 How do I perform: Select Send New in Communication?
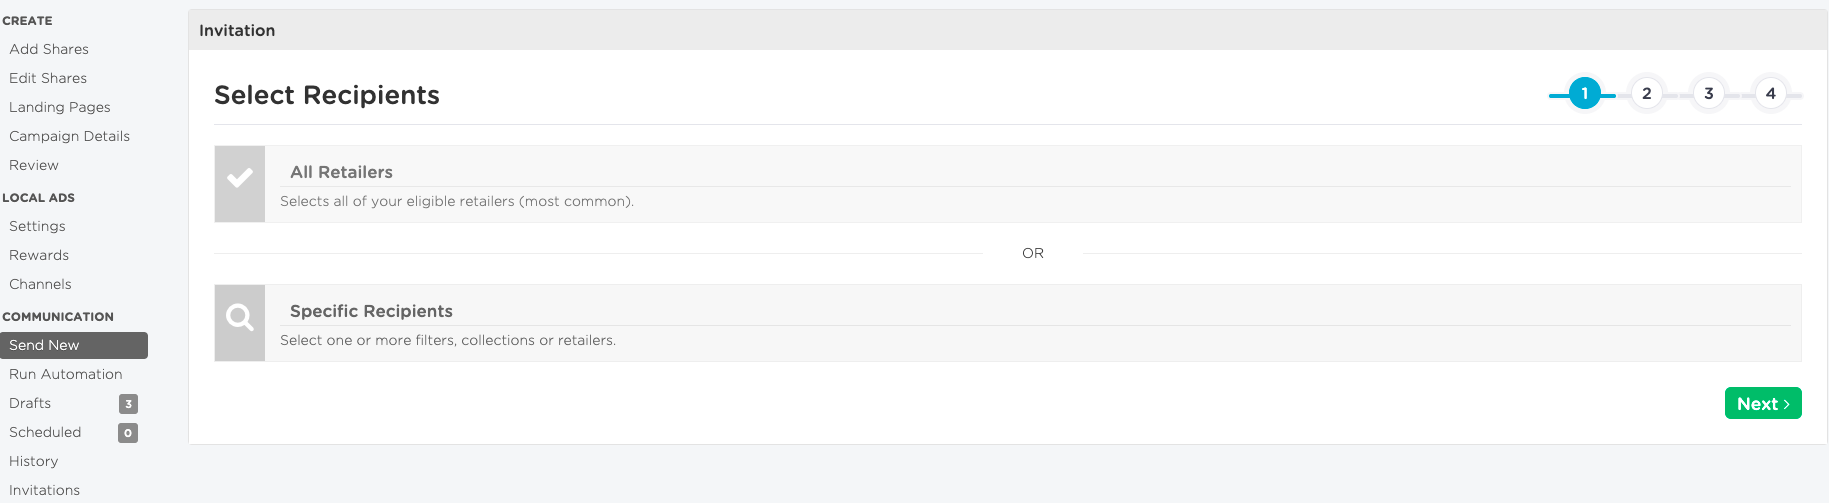coord(74,345)
